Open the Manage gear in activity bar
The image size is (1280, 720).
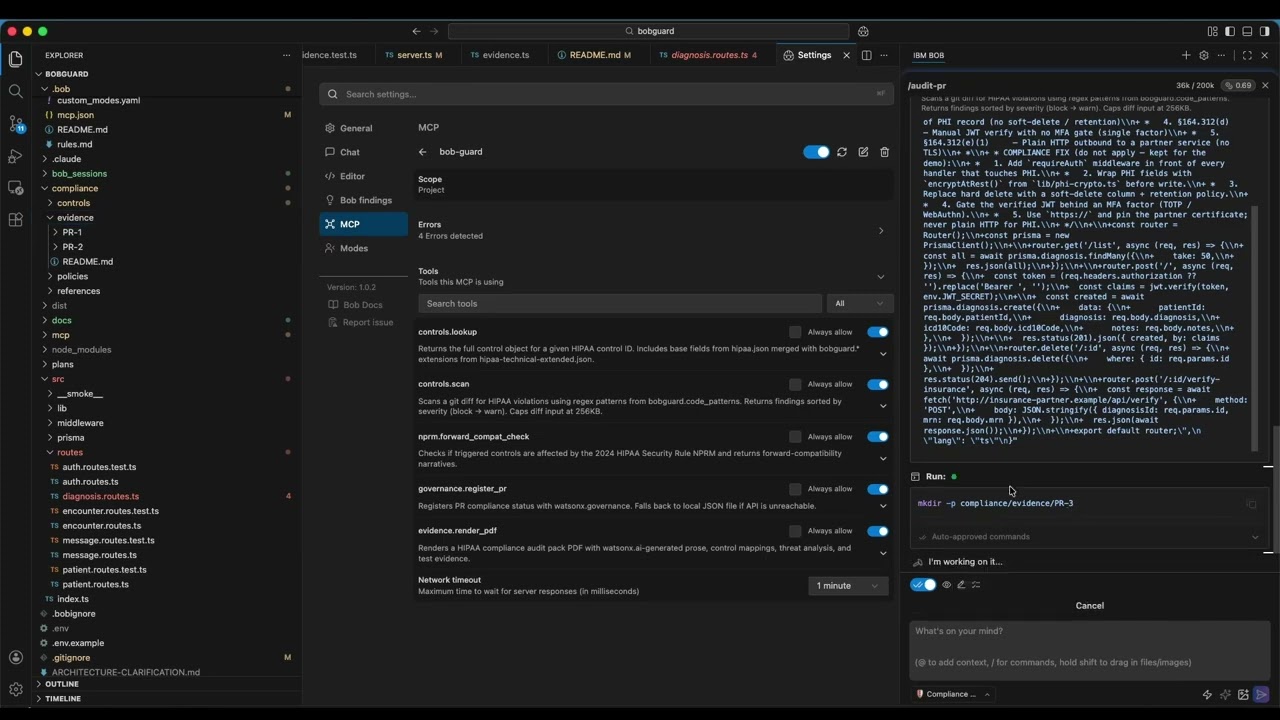coord(16,689)
